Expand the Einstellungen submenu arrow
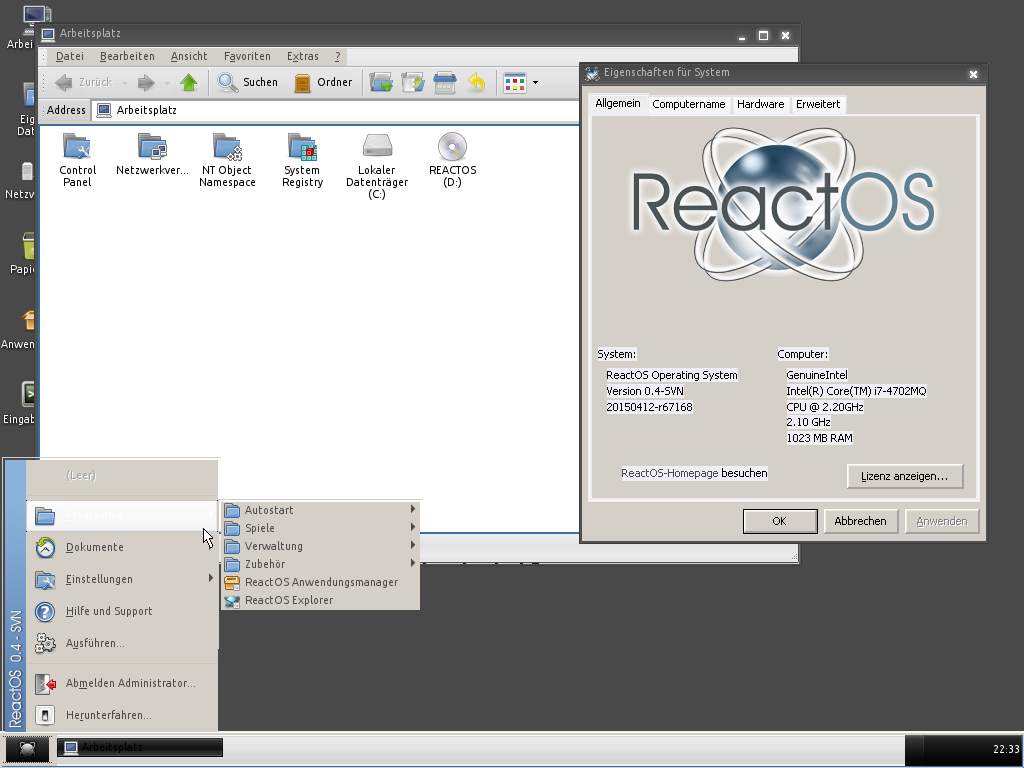 point(210,578)
